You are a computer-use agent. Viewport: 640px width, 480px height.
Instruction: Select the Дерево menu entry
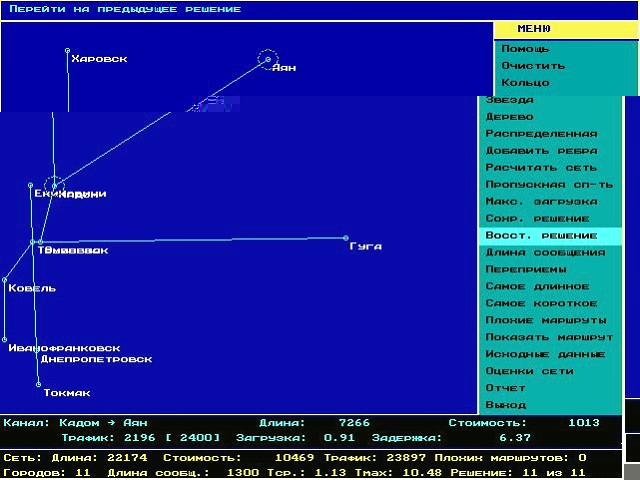click(x=509, y=117)
